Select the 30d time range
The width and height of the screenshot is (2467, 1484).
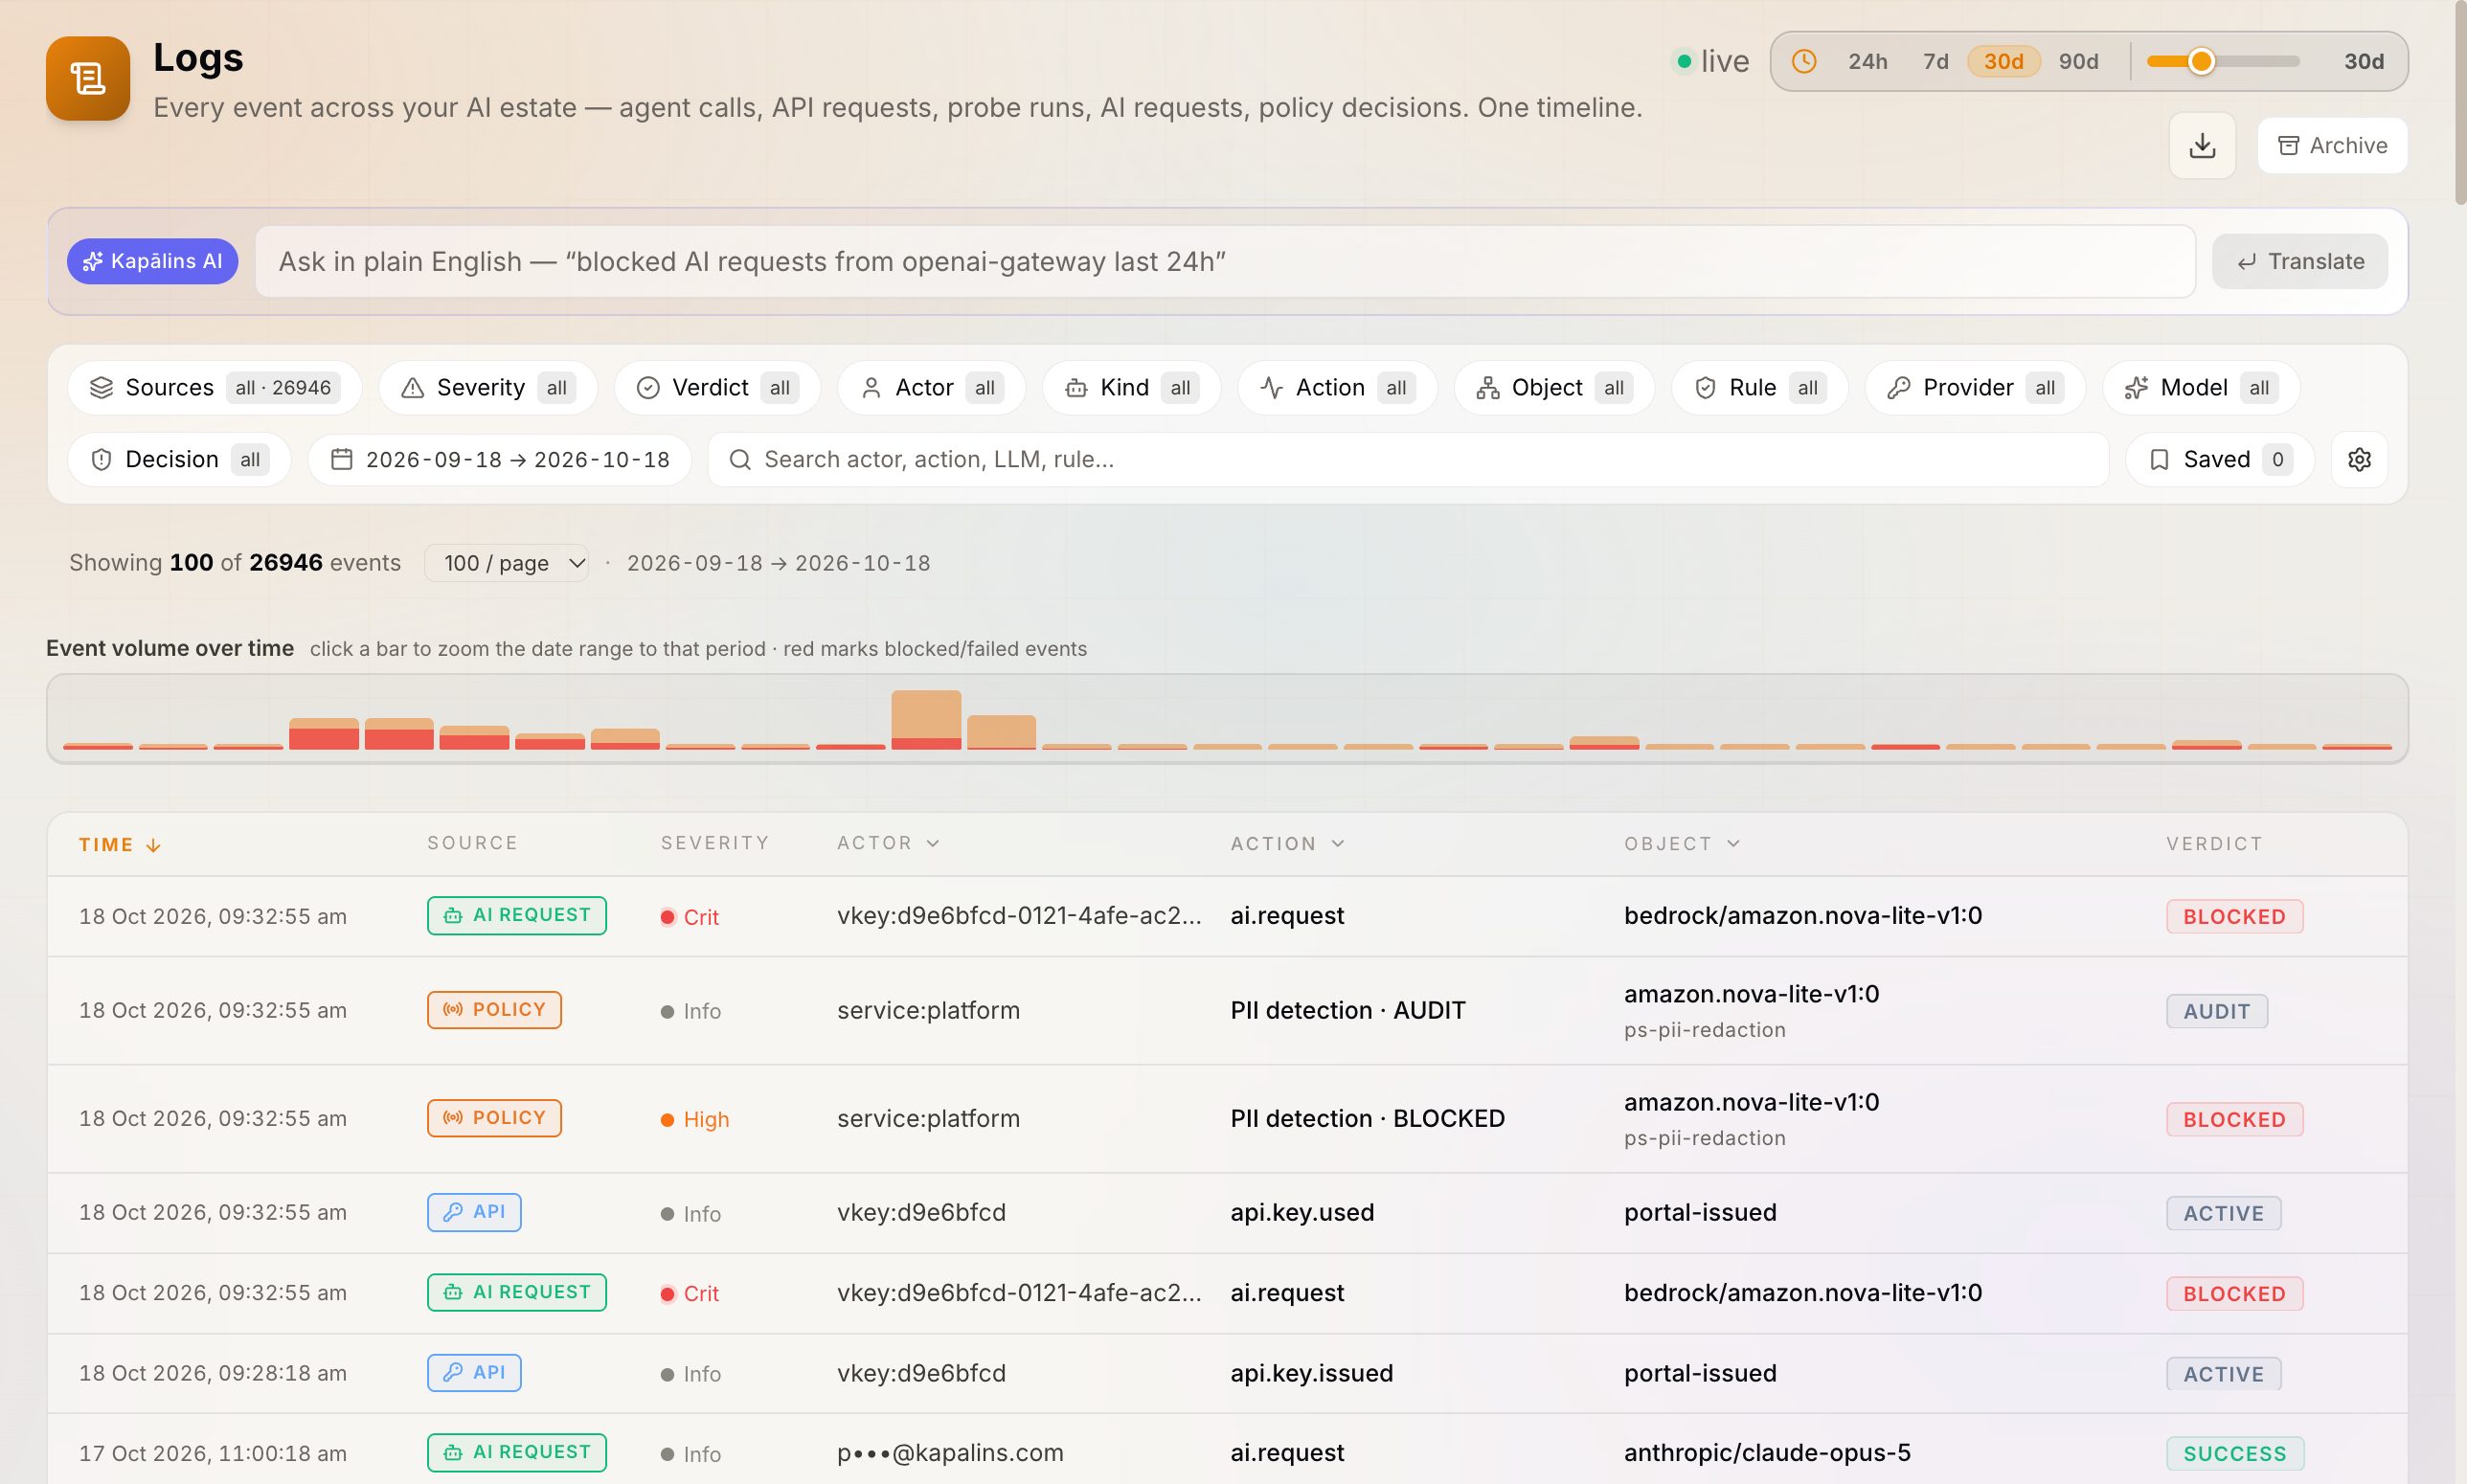[2003, 61]
